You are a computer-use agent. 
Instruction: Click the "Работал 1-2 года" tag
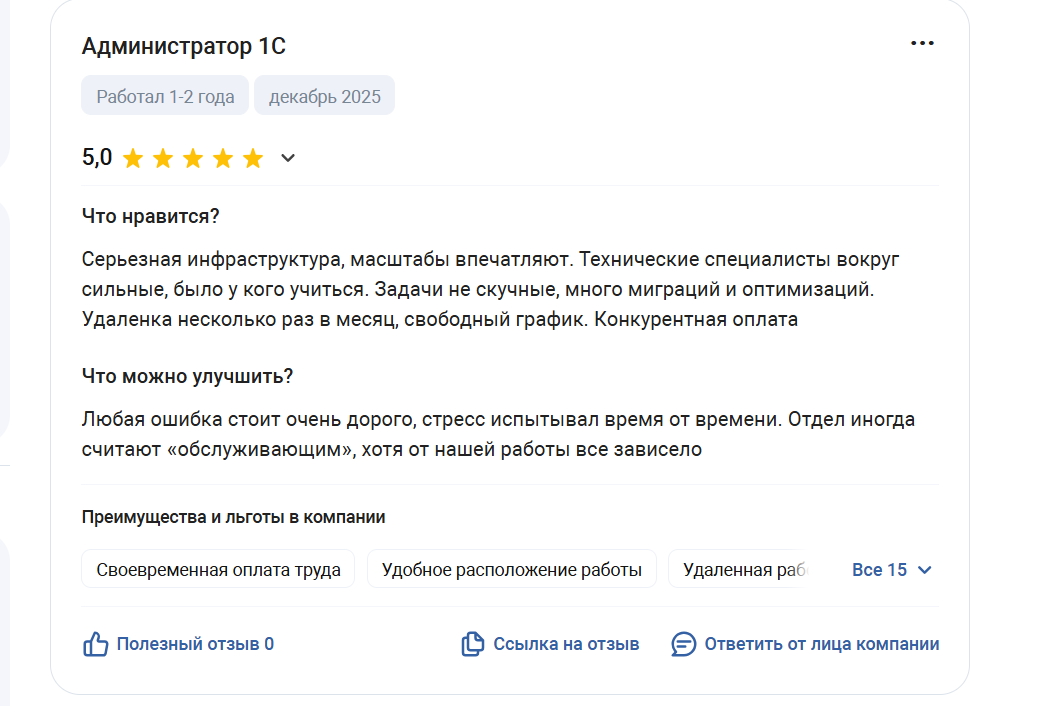[x=166, y=97]
